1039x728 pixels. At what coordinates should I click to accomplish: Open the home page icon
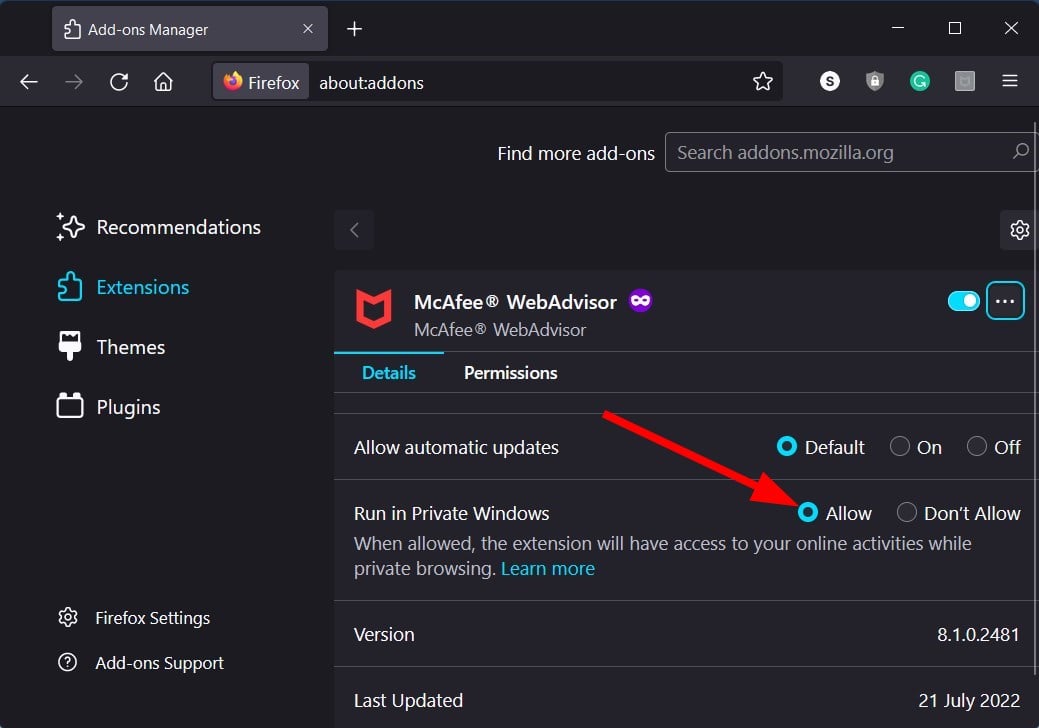[x=163, y=82]
